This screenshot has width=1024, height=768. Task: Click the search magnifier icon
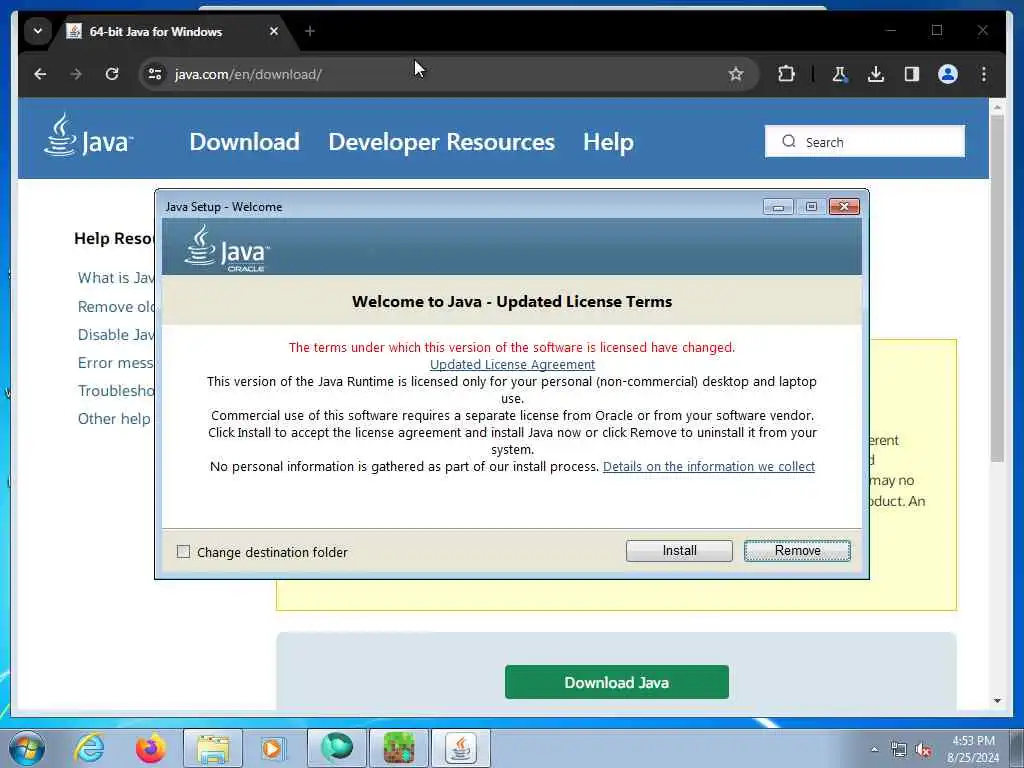[x=789, y=142]
